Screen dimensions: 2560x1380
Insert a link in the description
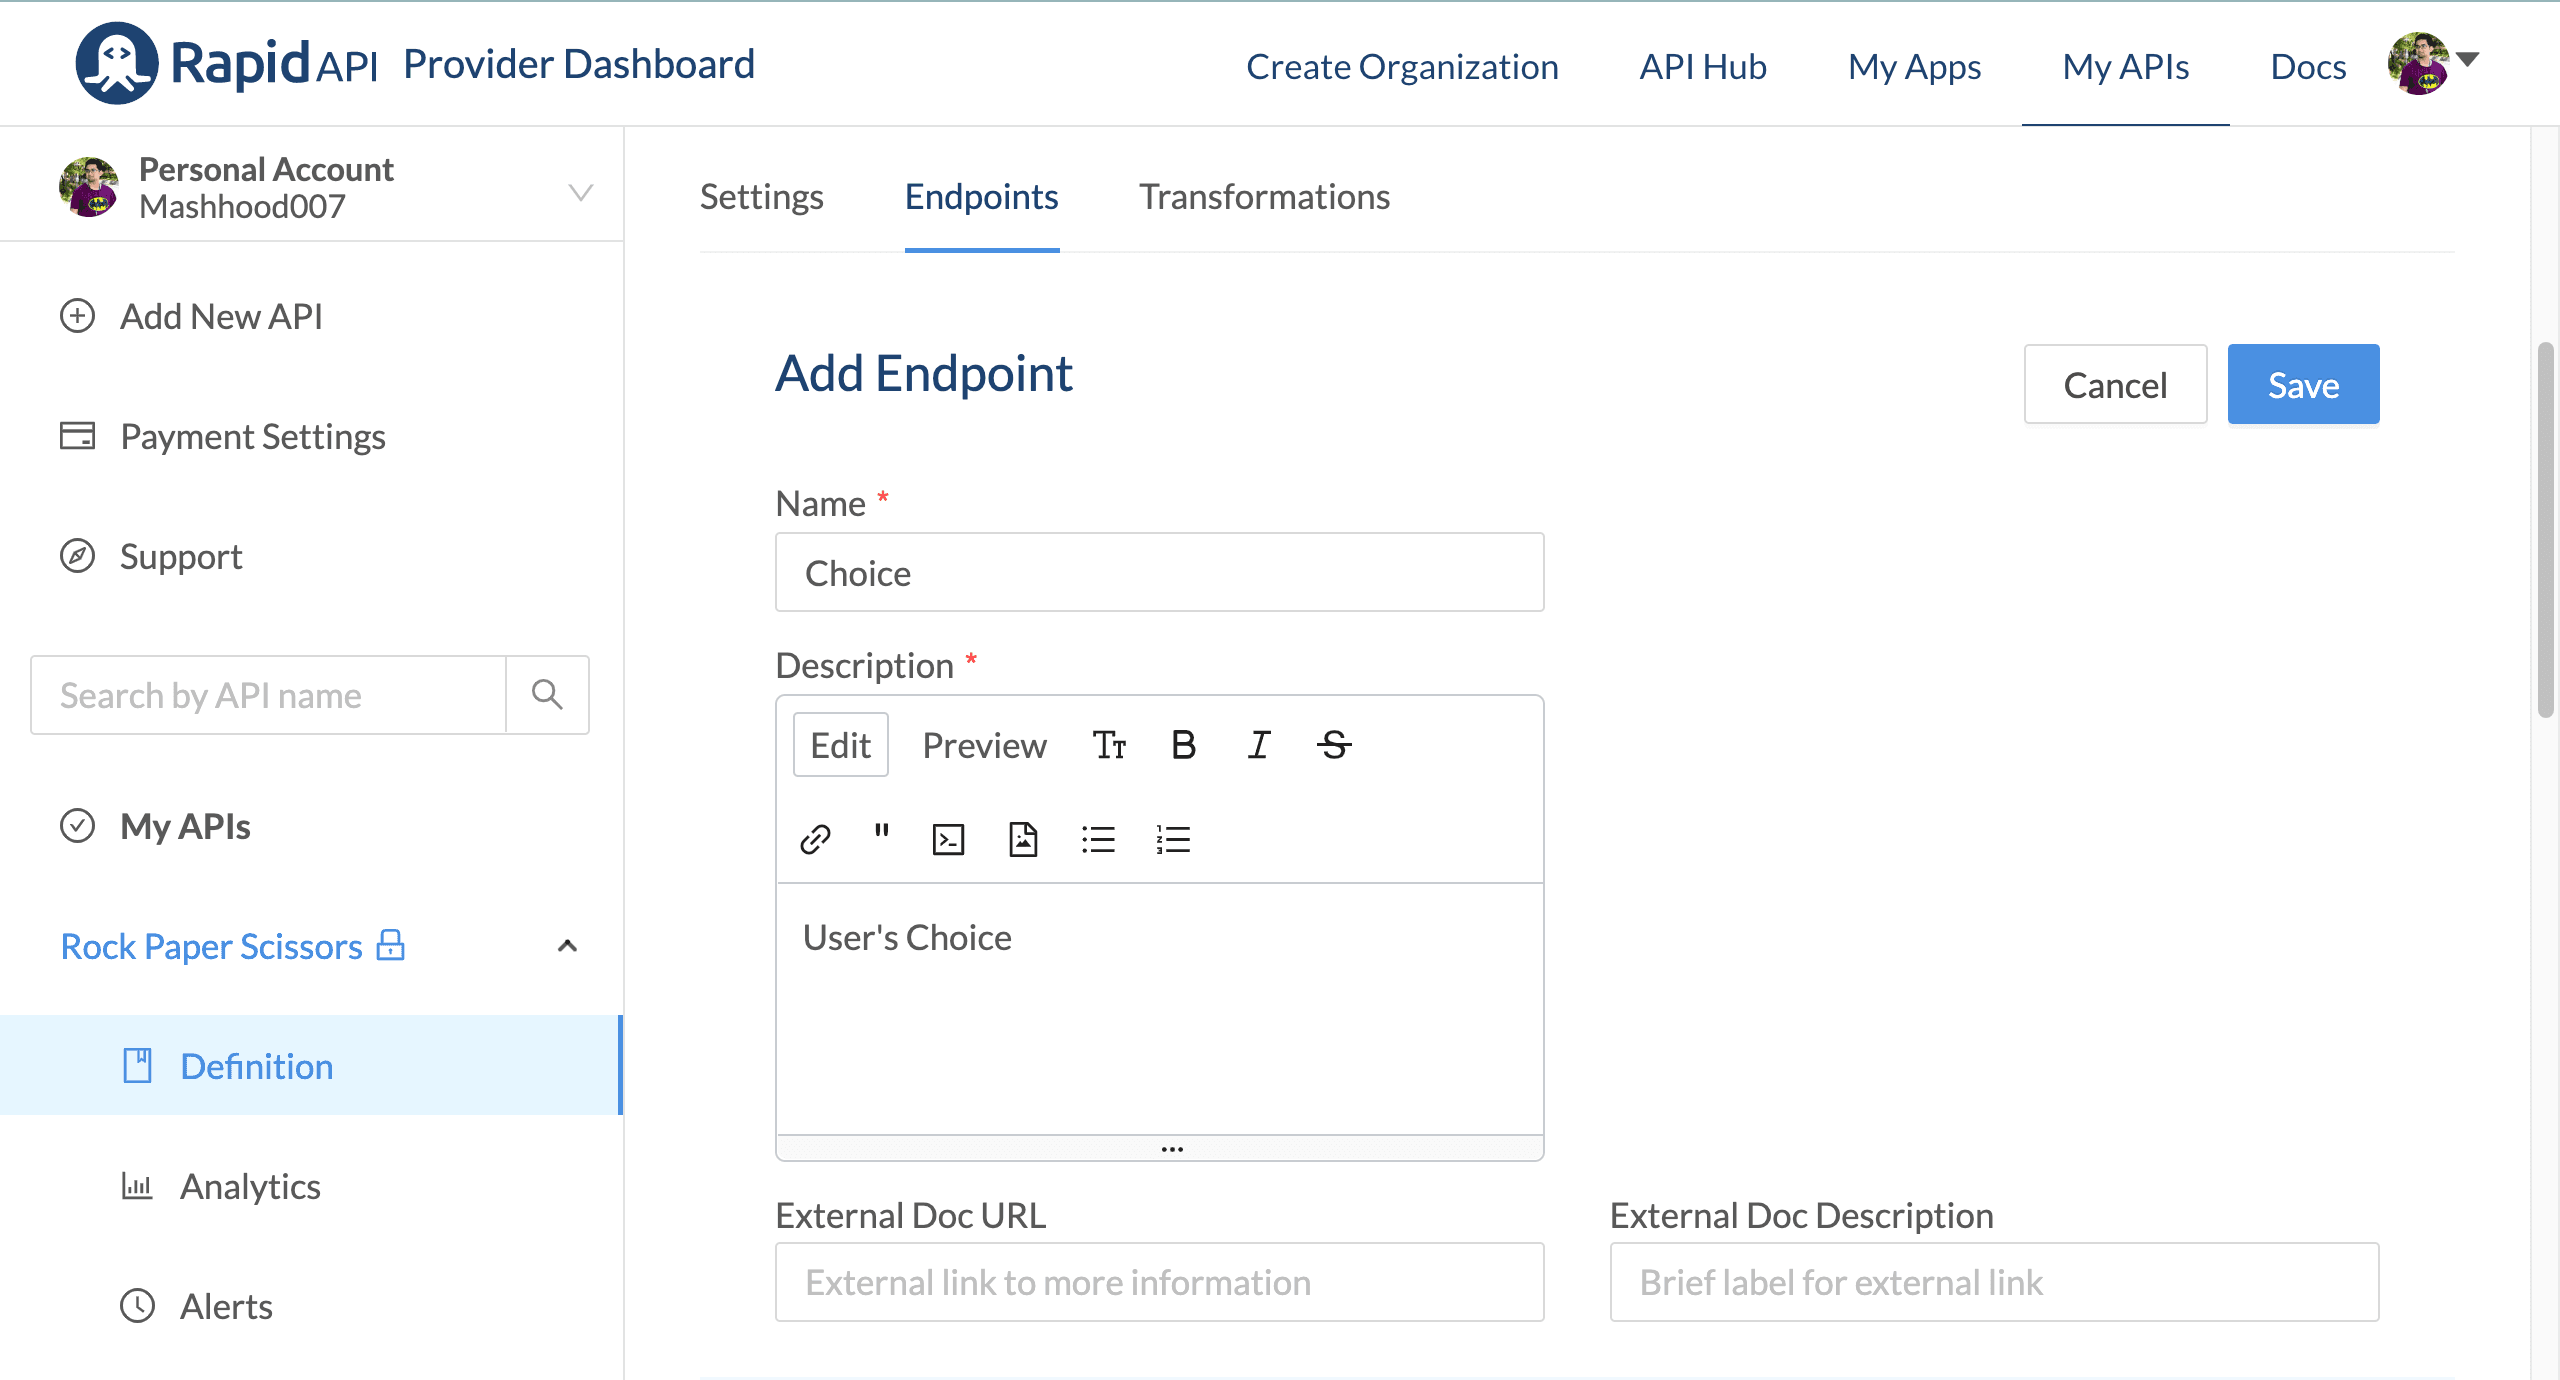815,839
